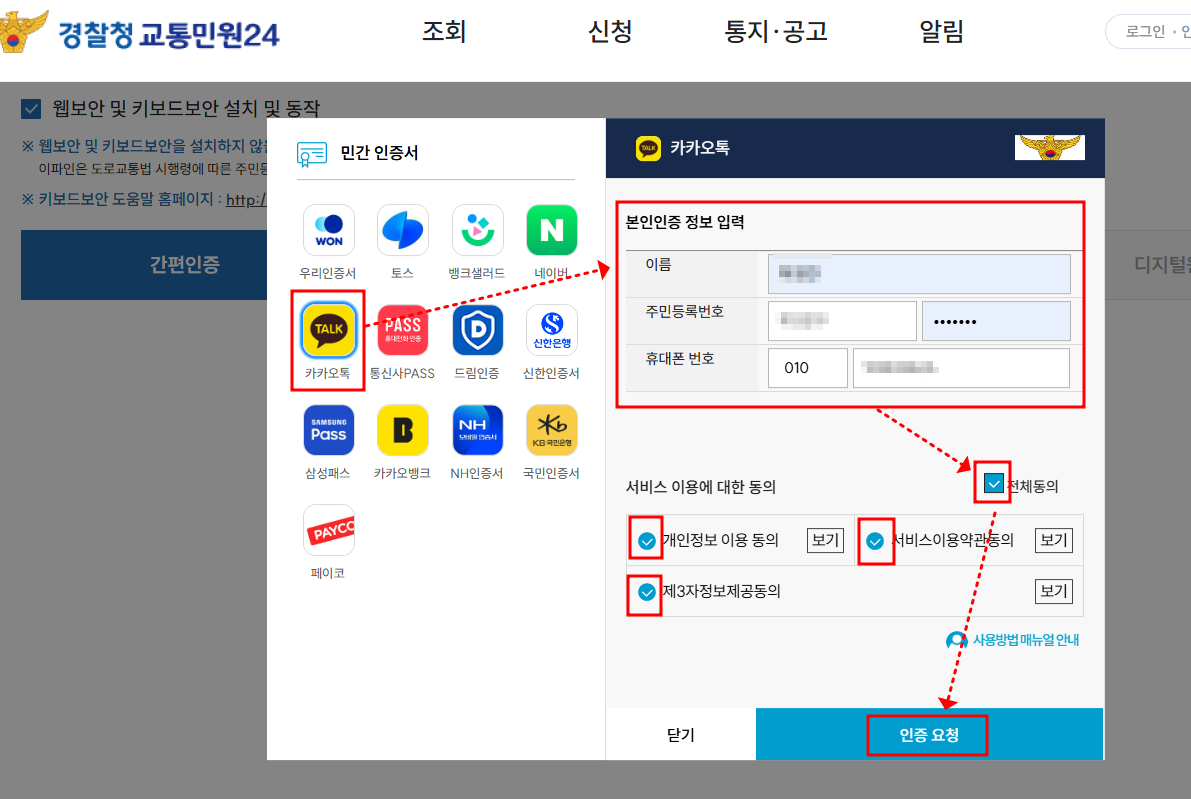Screen dimensions: 1191x799
Task: Click the 민간 인증서 certificate header icon
Action: (311, 154)
